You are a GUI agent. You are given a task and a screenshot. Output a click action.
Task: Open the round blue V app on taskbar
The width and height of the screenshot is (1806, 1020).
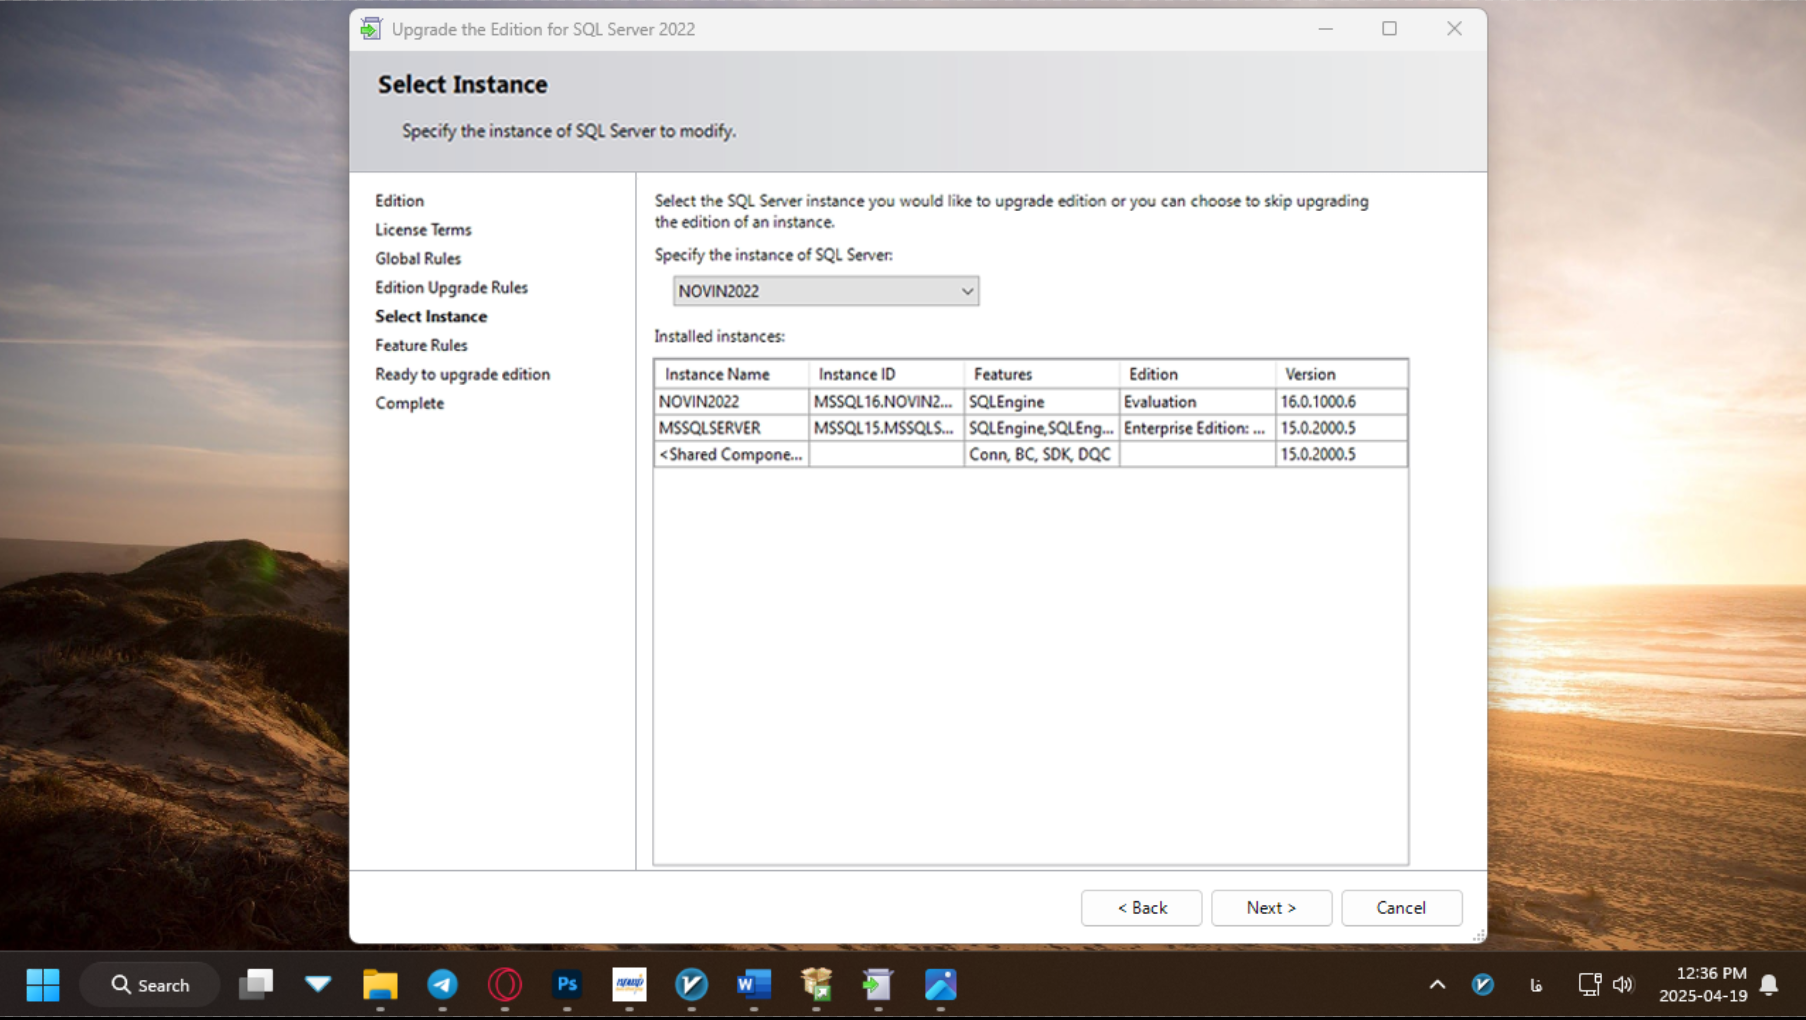691,985
